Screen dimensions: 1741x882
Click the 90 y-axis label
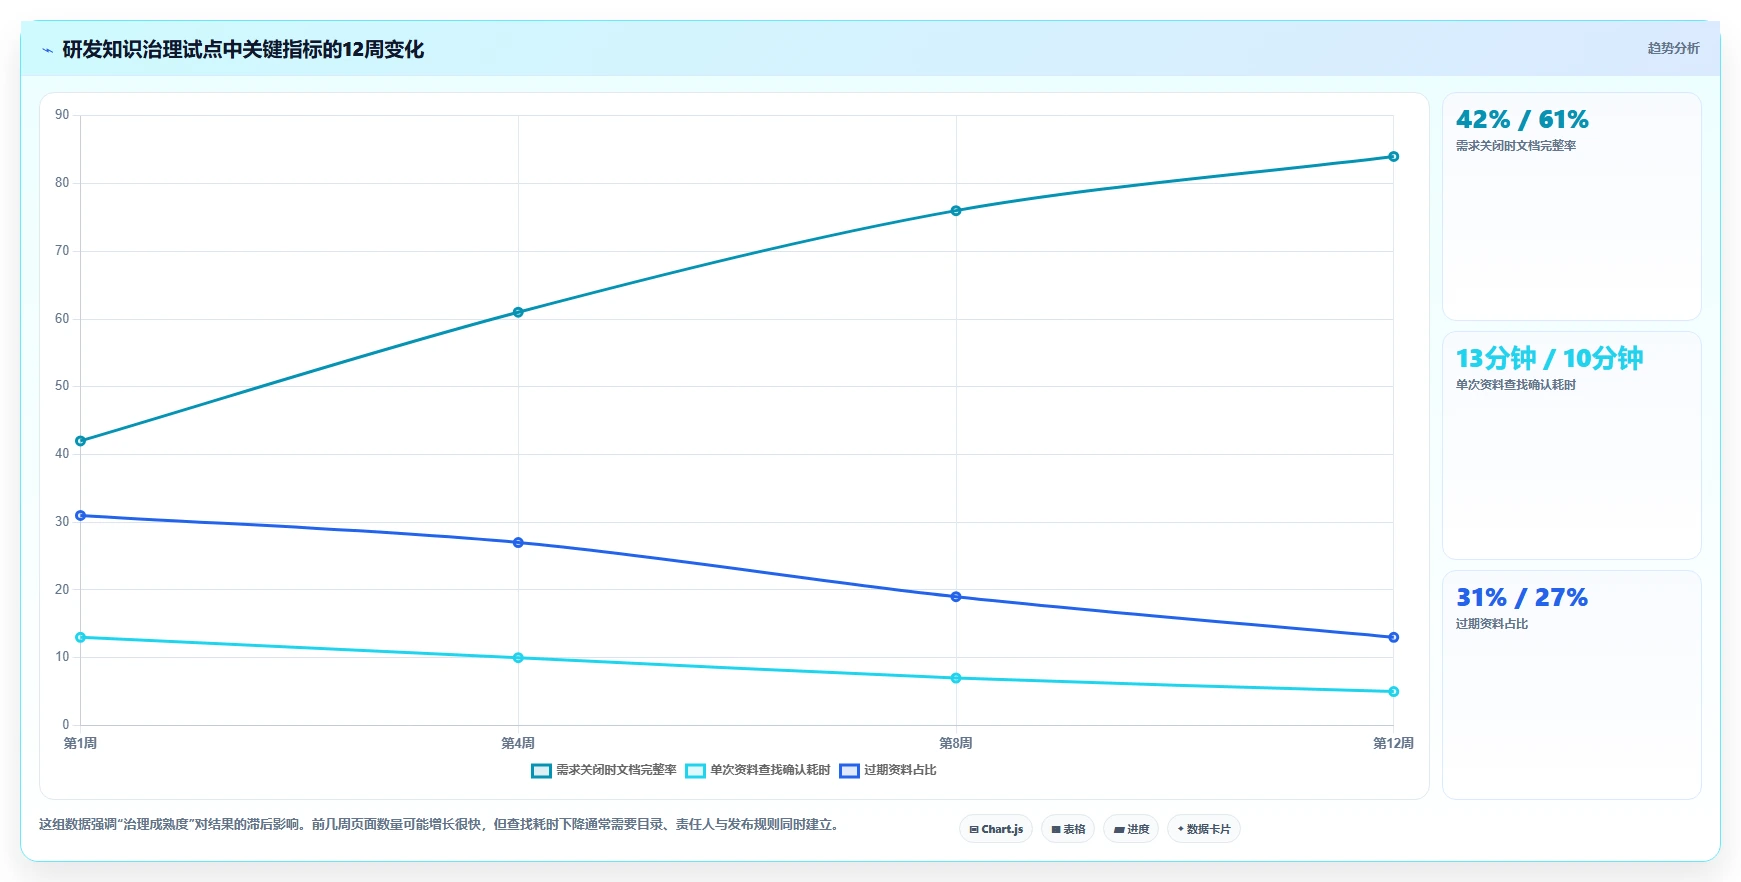(62, 115)
